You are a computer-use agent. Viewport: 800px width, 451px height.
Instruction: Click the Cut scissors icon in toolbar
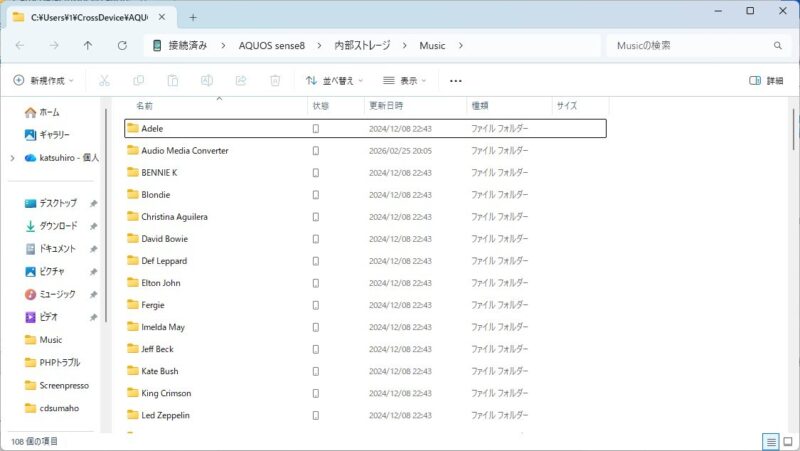(x=104, y=81)
